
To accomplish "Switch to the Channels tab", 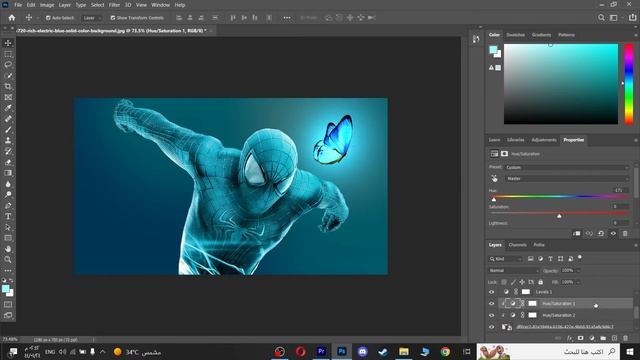I will point(518,245).
